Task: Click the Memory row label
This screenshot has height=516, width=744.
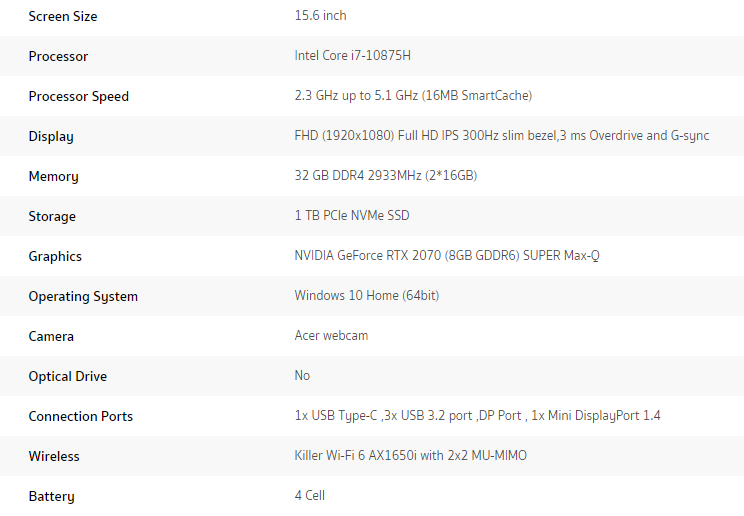Action: coord(54,177)
